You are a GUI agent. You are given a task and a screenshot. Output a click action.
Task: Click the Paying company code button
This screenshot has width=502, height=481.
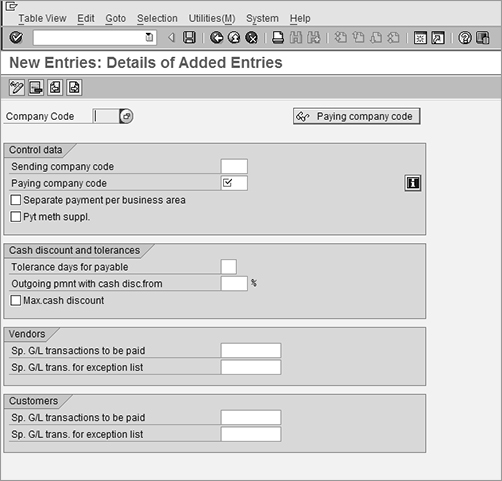pyautogui.click(x=357, y=116)
